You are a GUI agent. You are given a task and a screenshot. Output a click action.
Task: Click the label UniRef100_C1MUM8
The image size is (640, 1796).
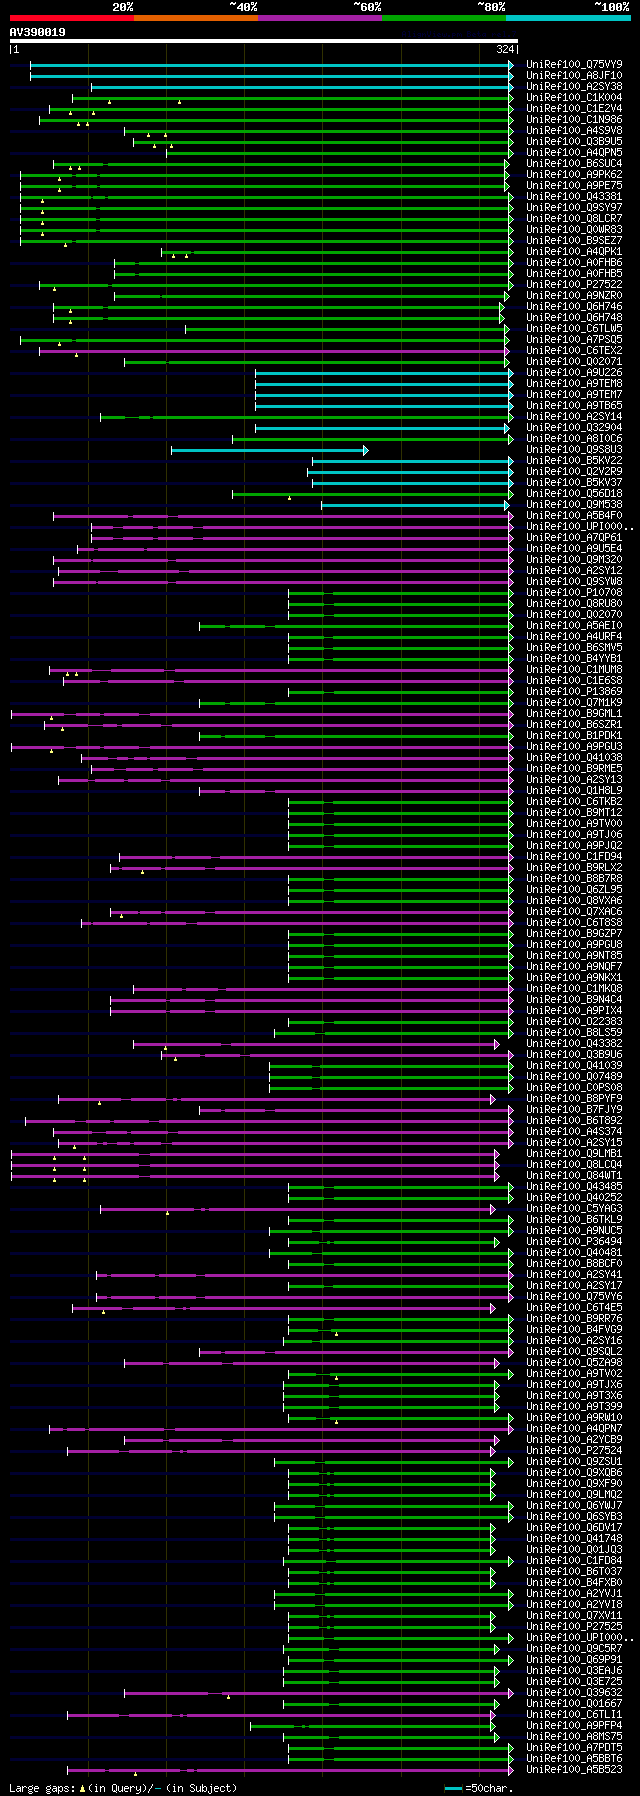574,669
